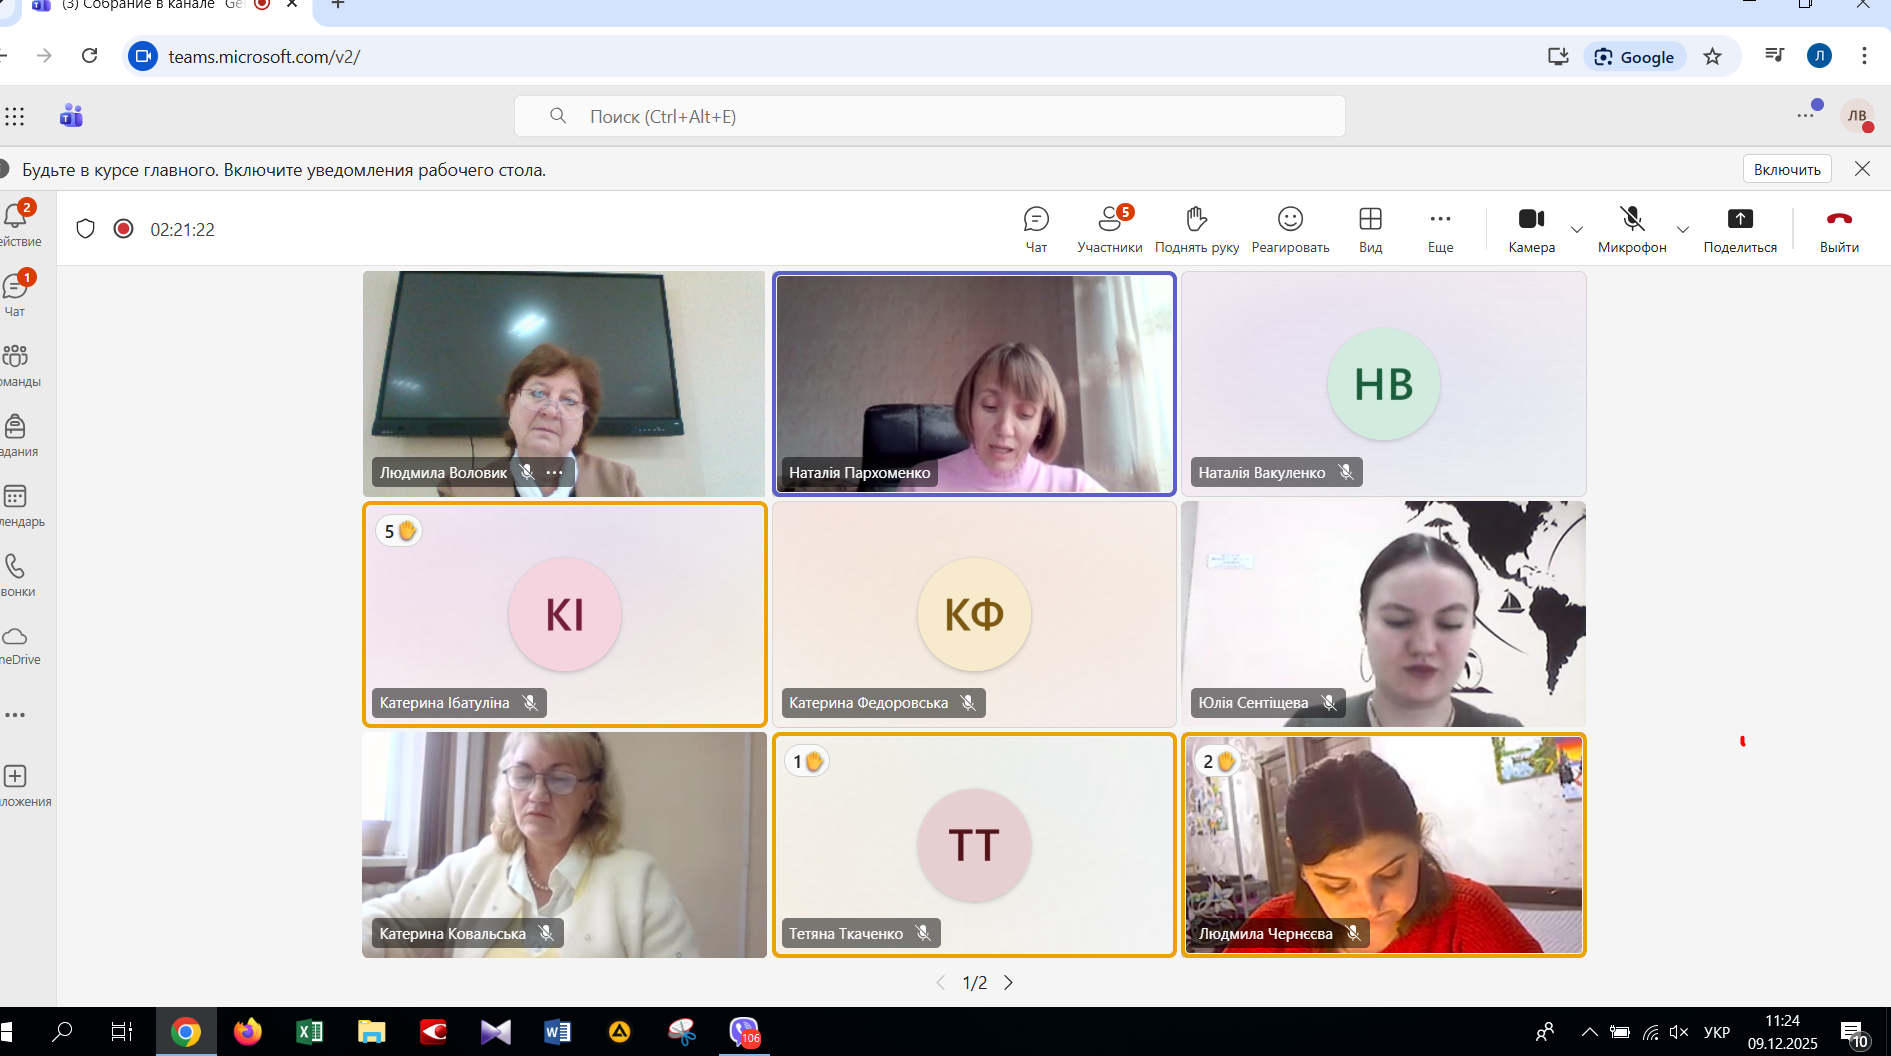Viewport: 1891px width, 1056px height.
Task: Go to next page of participants
Action: (x=1008, y=983)
